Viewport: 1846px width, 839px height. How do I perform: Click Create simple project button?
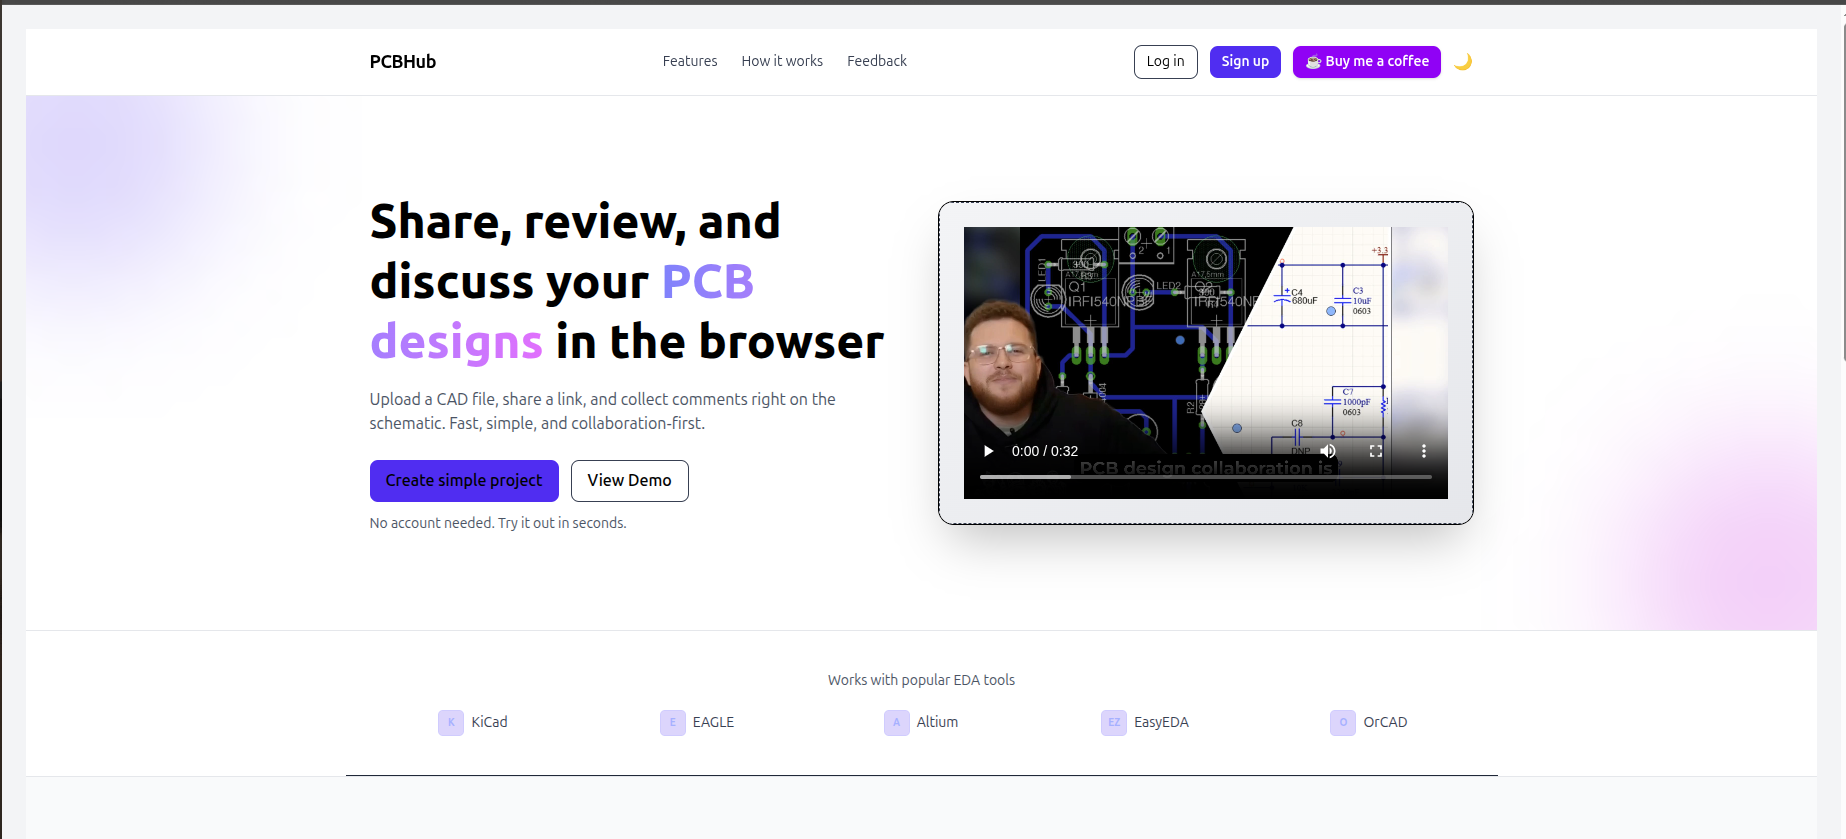click(x=464, y=481)
